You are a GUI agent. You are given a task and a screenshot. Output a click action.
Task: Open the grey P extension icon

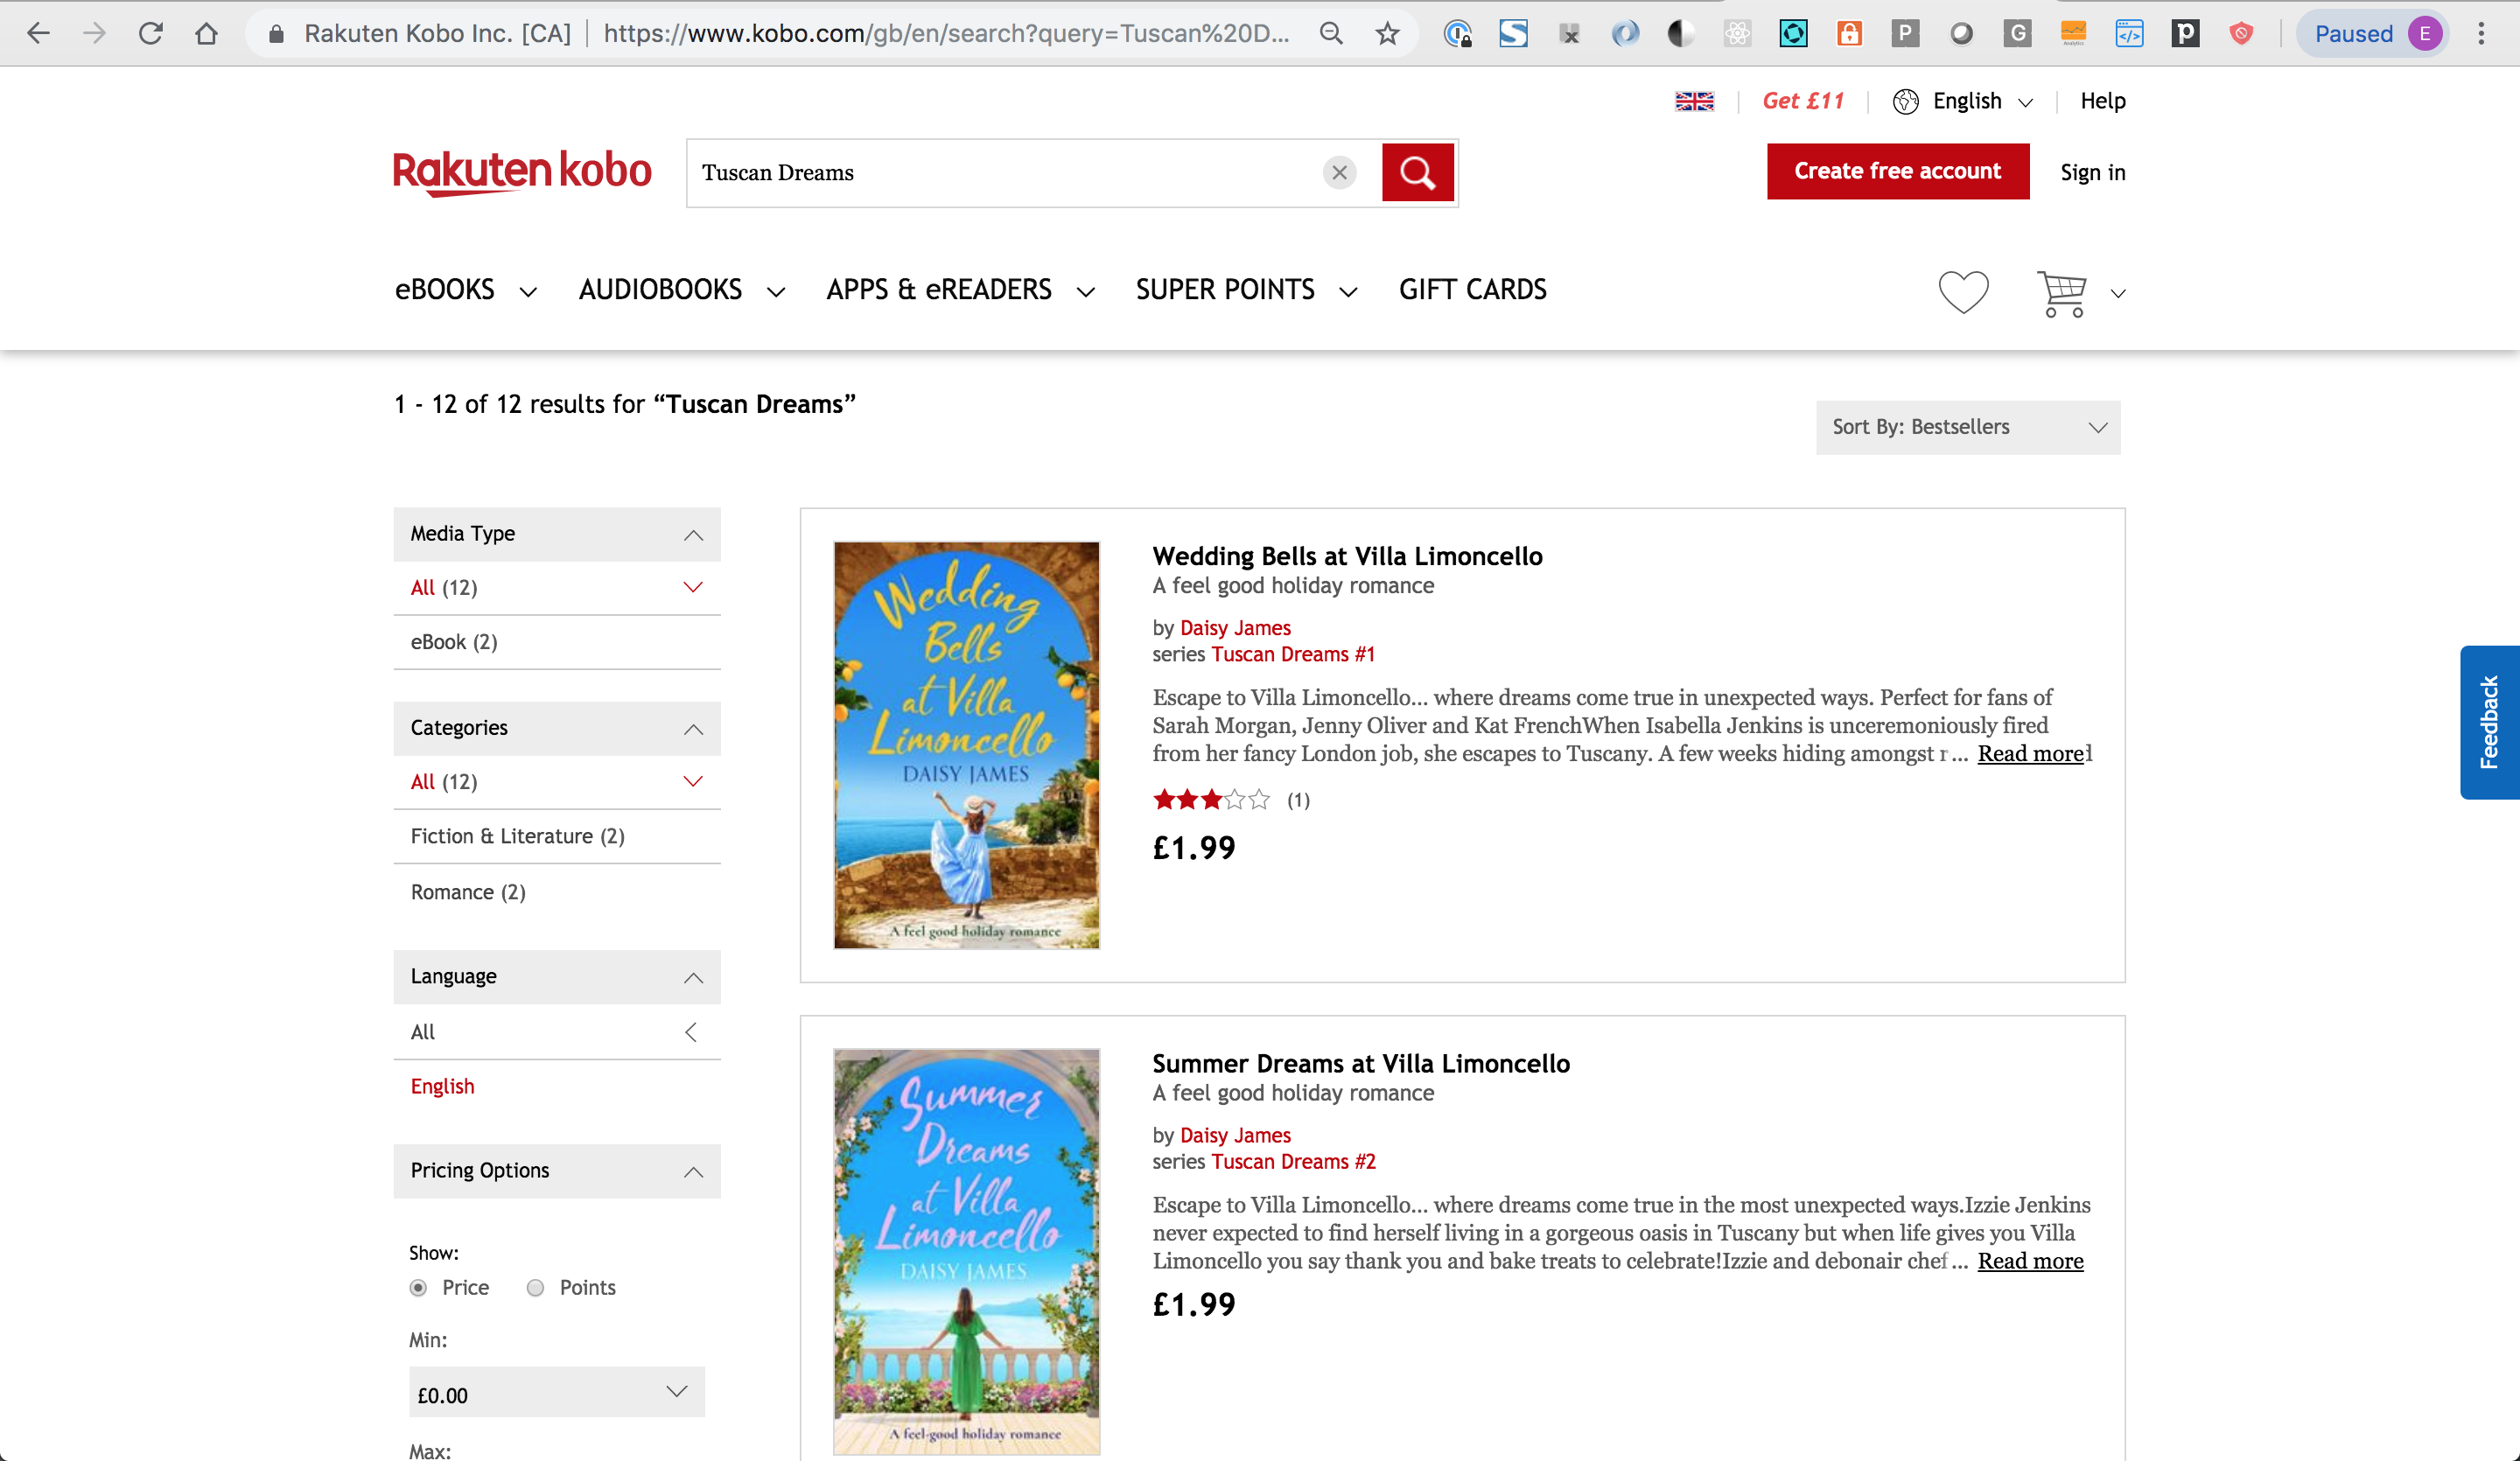pyautogui.click(x=1905, y=33)
